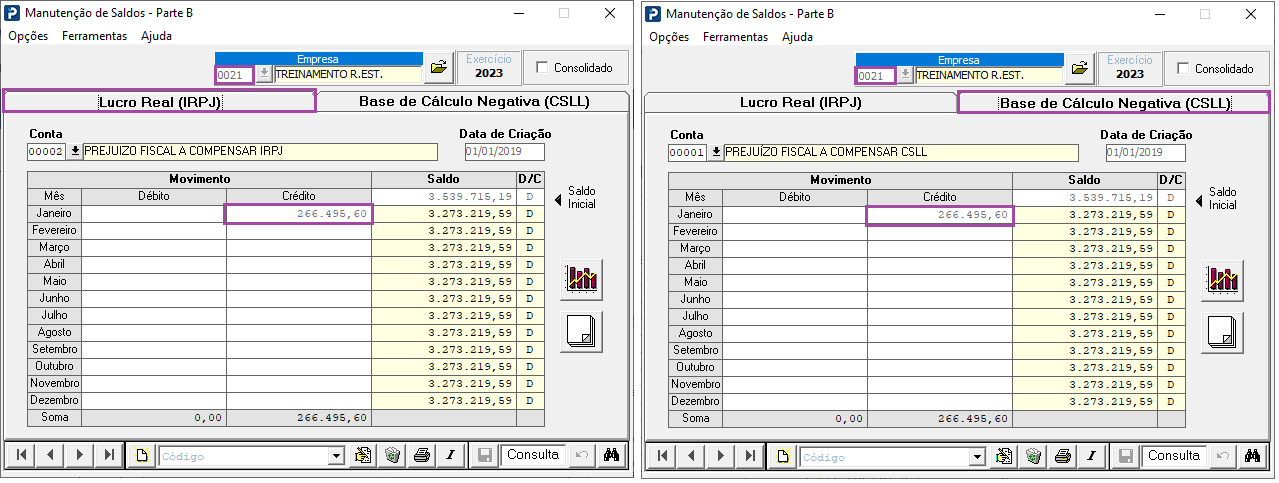Click Junho row label in left window

click(53, 299)
